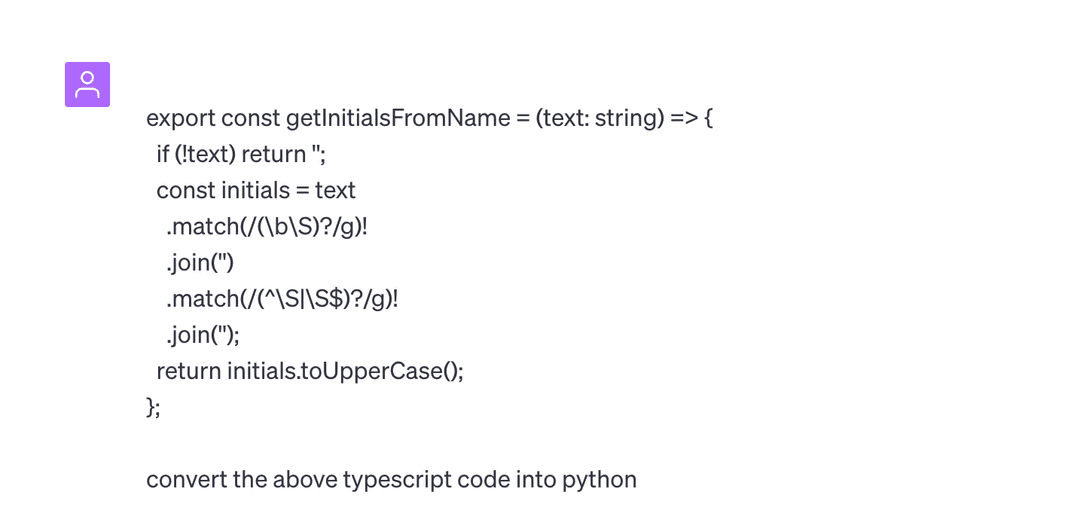Screen dimensions: 1080x523
Task: Click the first .join('') line
Action: click(200, 263)
